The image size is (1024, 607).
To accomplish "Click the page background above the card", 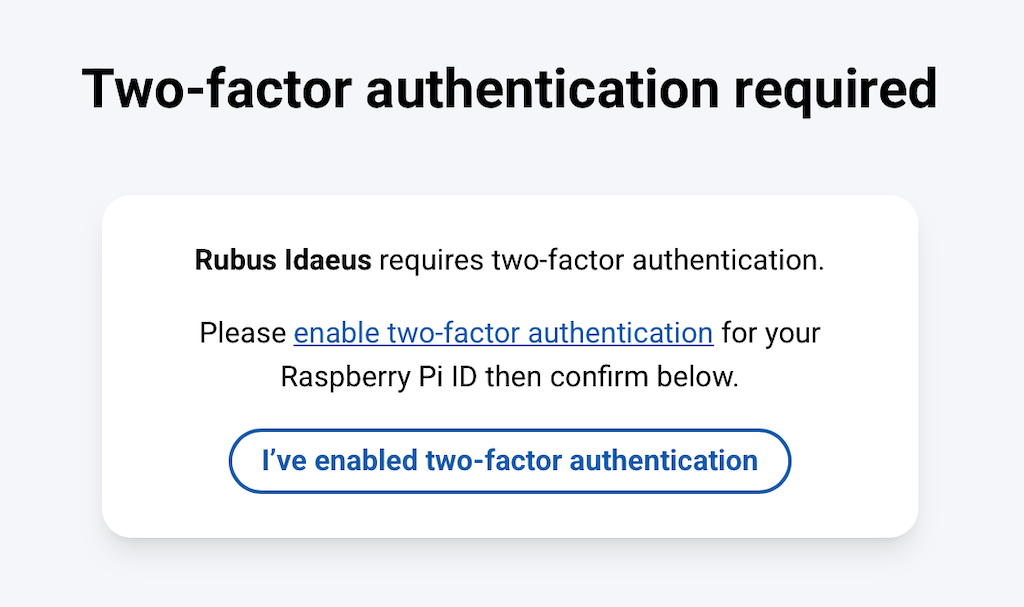I will 510,160.
